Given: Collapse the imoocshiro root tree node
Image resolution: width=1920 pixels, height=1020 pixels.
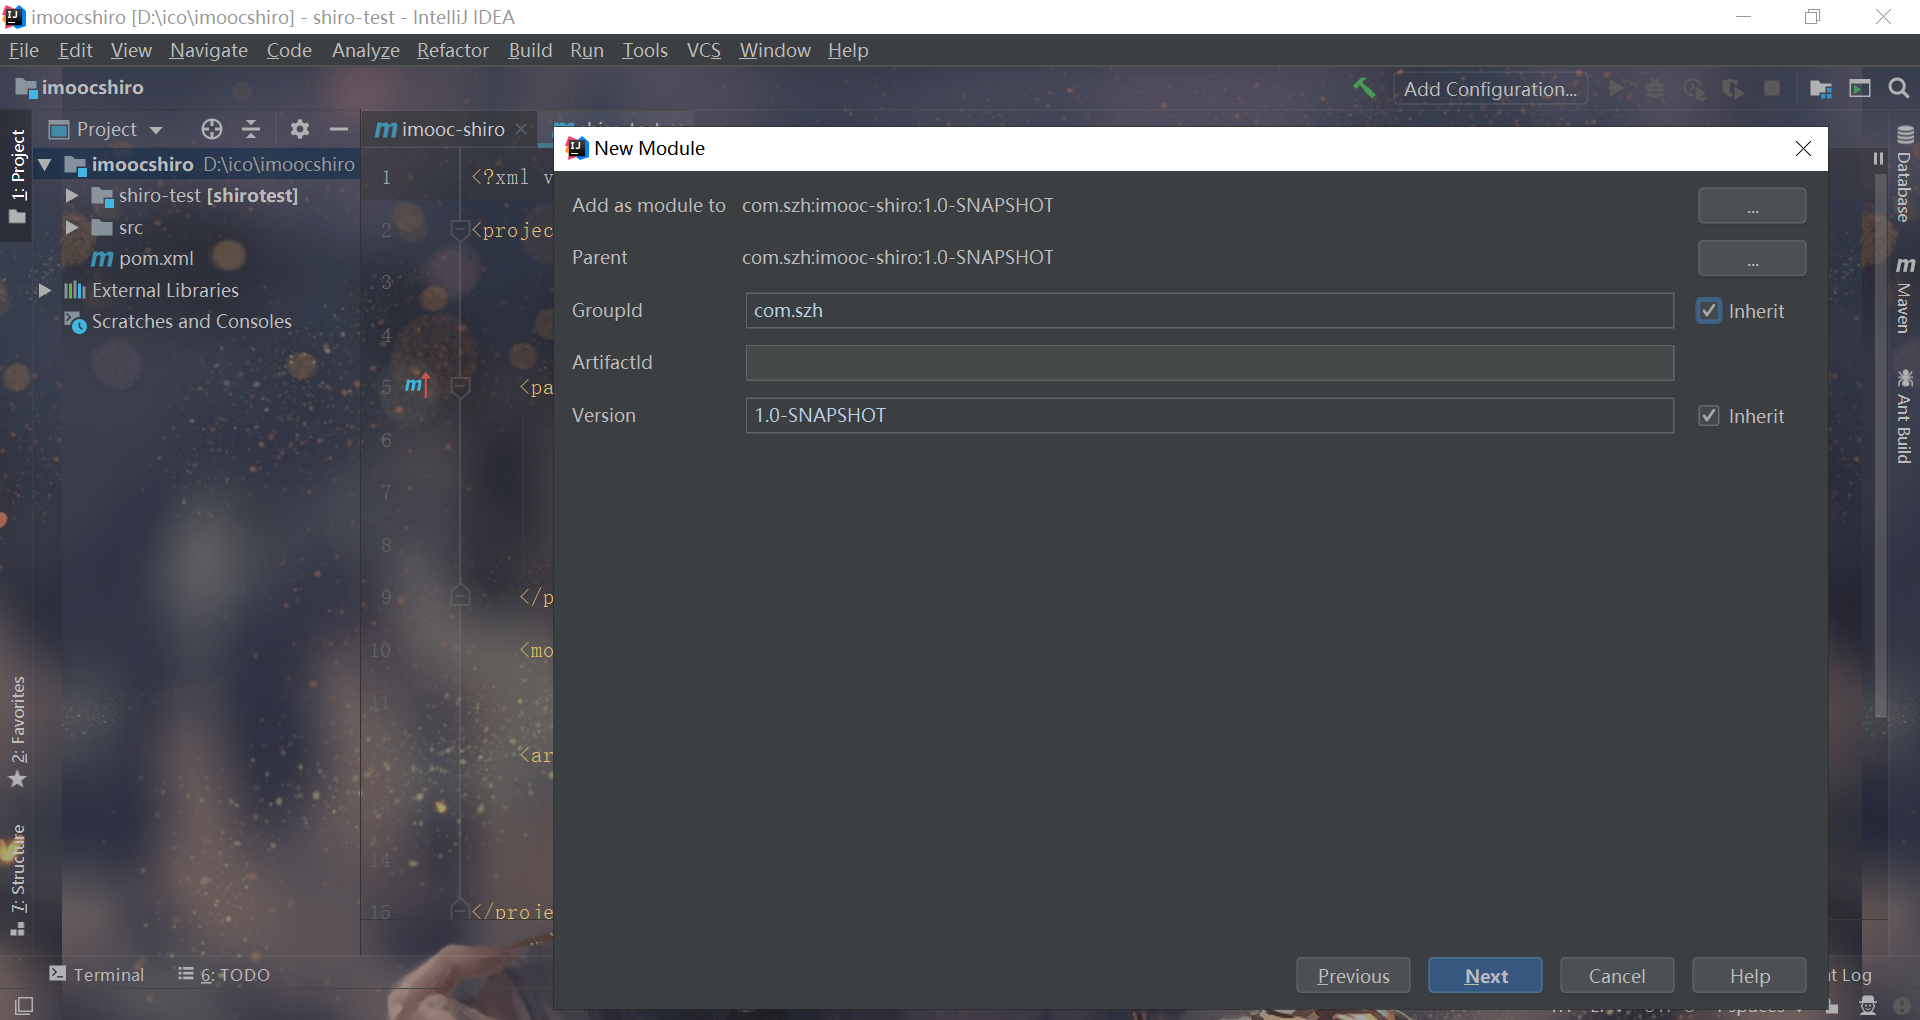Looking at the screenshot, I should (x=45, y=164).
